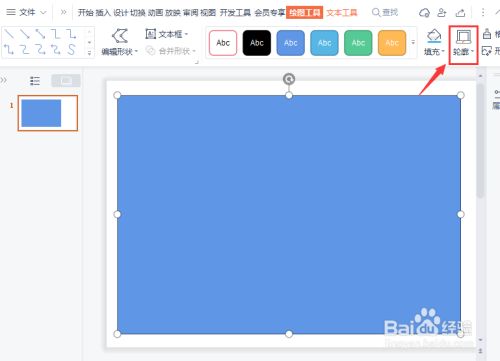
Task: Collapse the ribbon with the top-right chevron
Action: (497, 13)
